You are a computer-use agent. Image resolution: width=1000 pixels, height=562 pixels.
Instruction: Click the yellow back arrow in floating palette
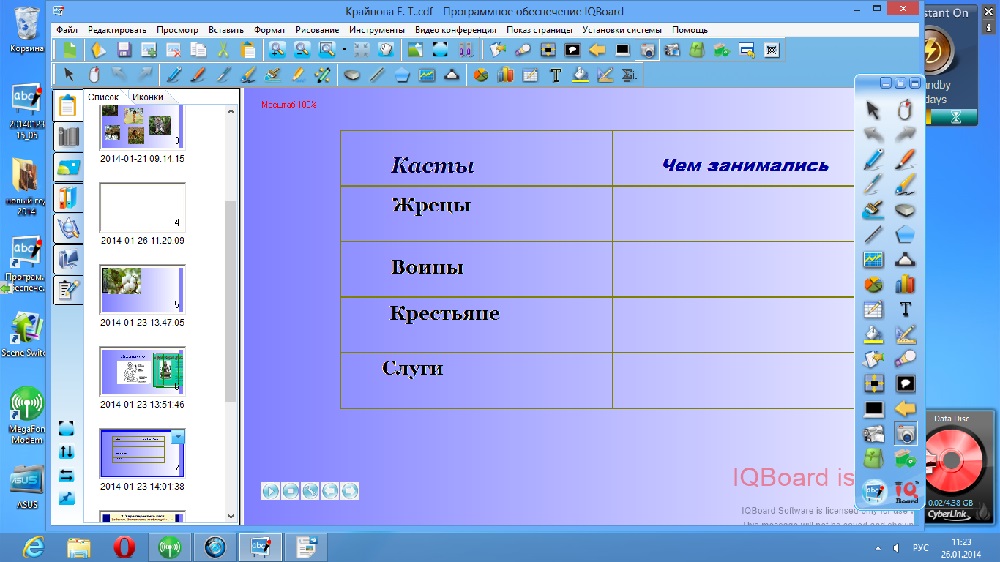[905, 409]
